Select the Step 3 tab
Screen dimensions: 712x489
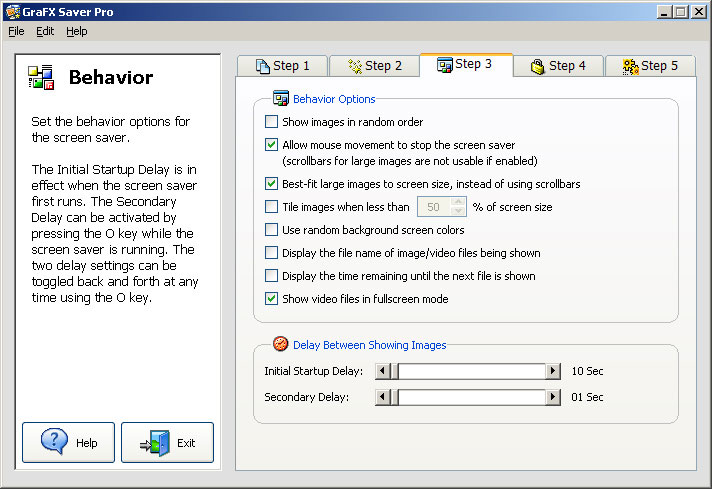466,64
